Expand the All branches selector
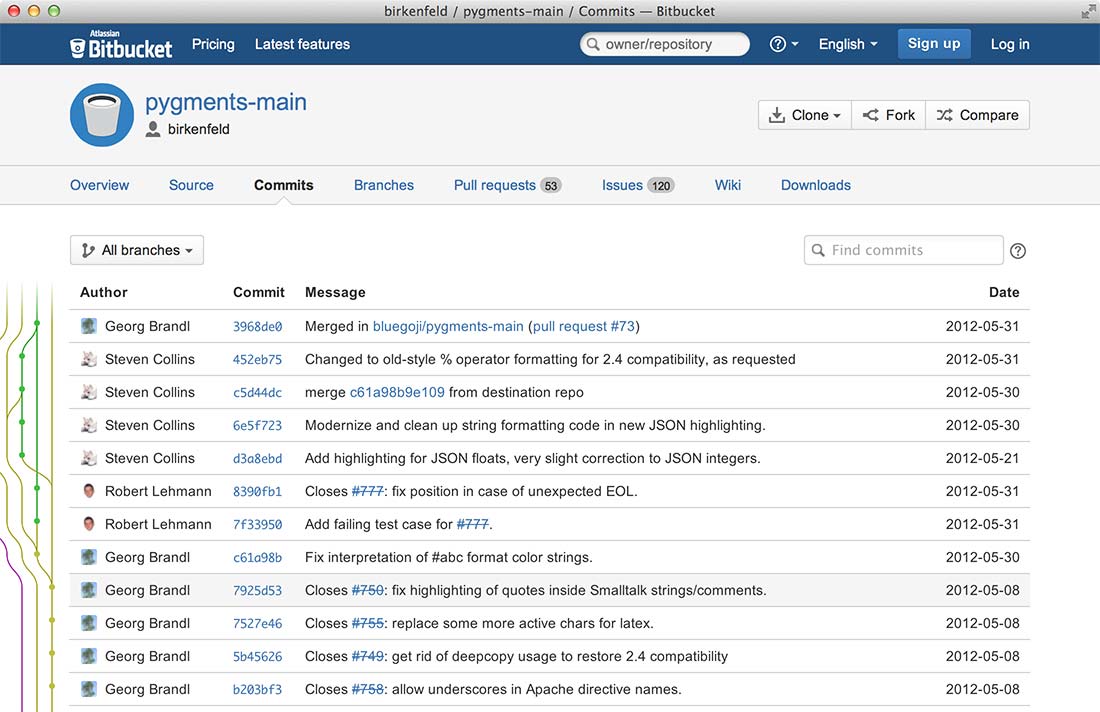The image size is (1100, 712). click(136, 250)
